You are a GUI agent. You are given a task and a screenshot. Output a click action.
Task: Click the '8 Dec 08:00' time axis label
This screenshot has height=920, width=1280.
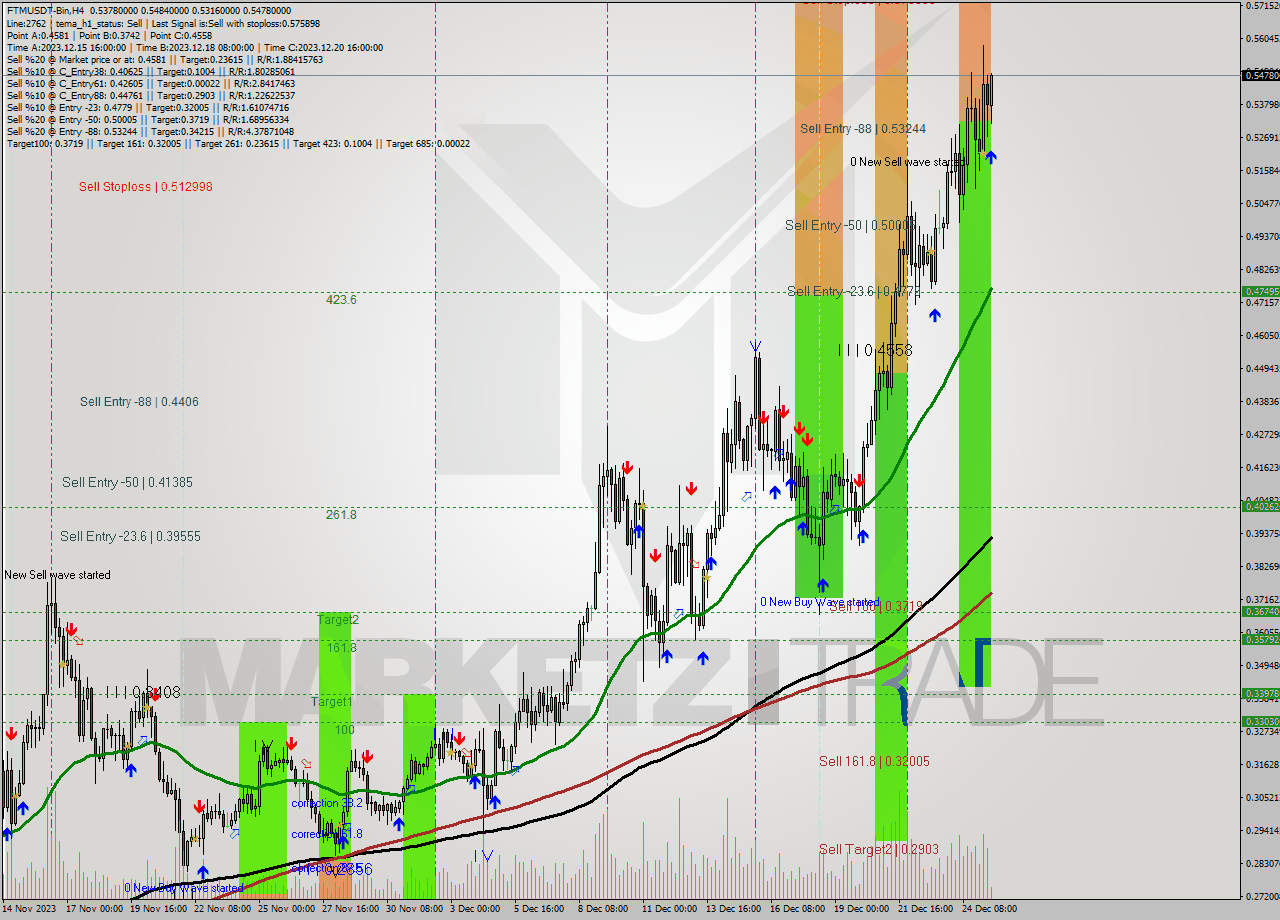pos(603,909)
